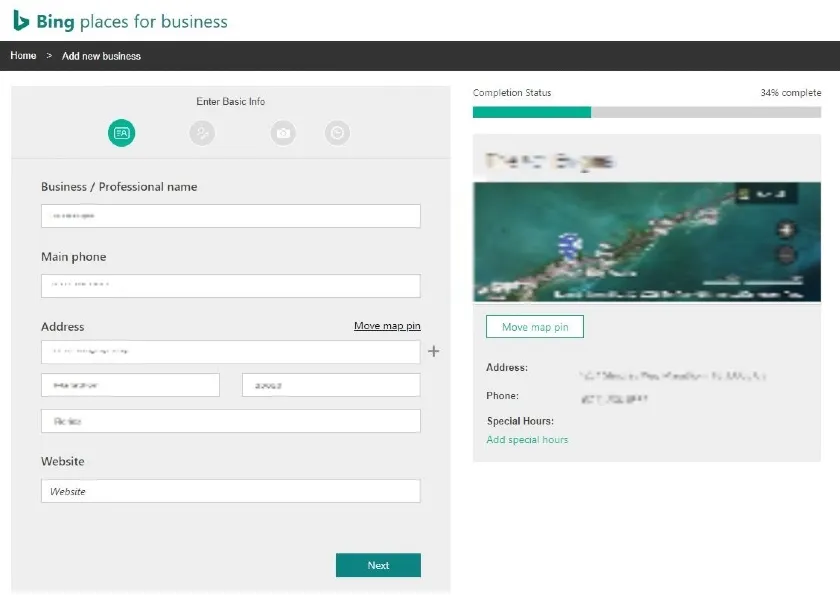840x601 pixels.
Task: Focus the Business / Professional name field
Action: click(x=230, y=216)
